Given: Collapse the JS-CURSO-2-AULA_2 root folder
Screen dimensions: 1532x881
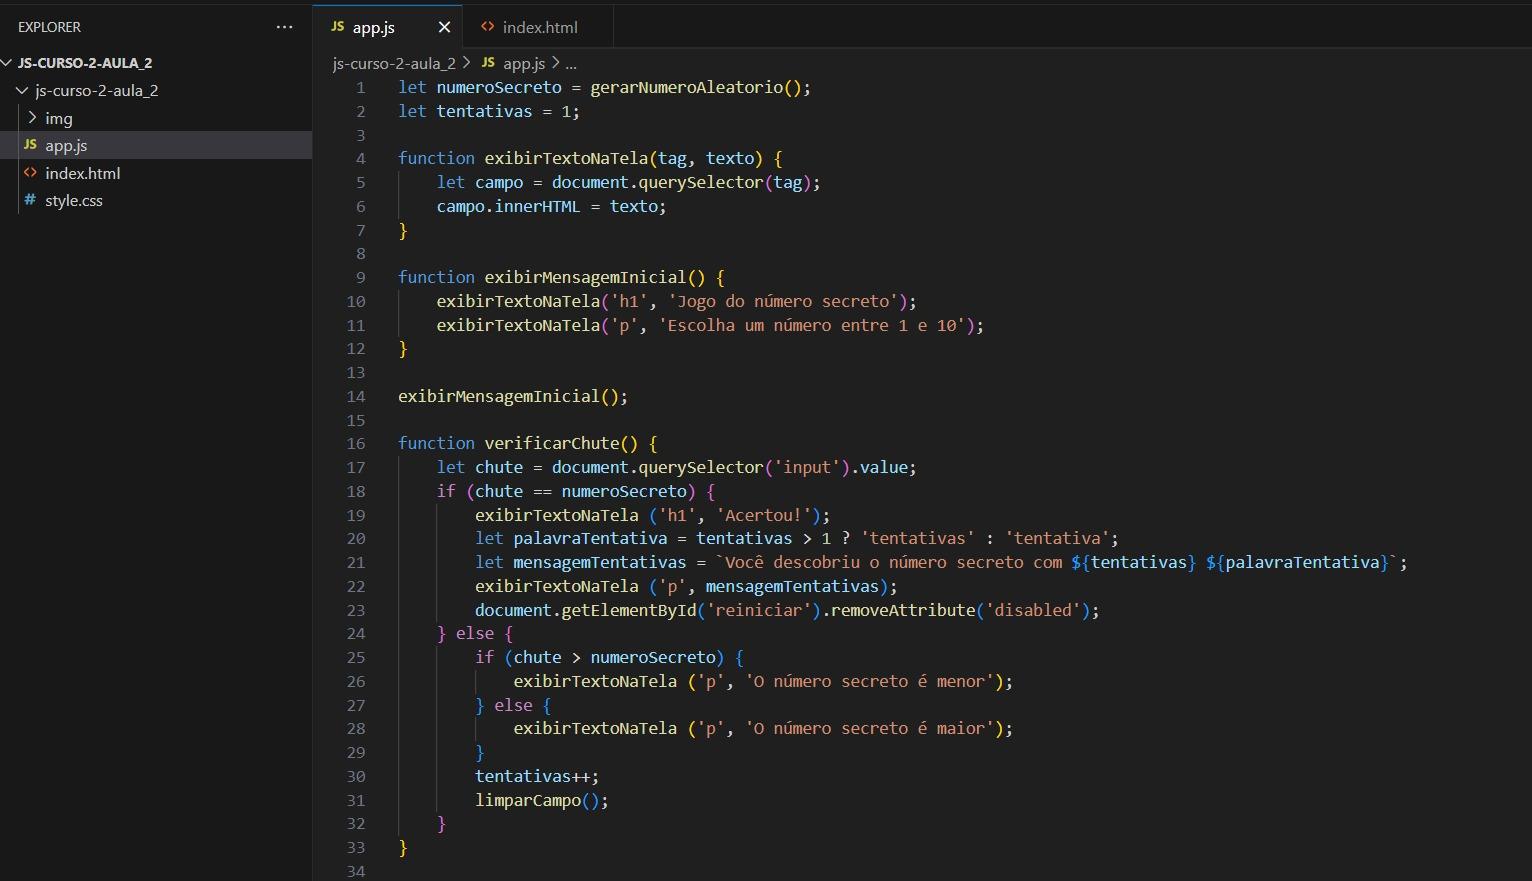Looking at the screenshot, I should coord(8,62).
